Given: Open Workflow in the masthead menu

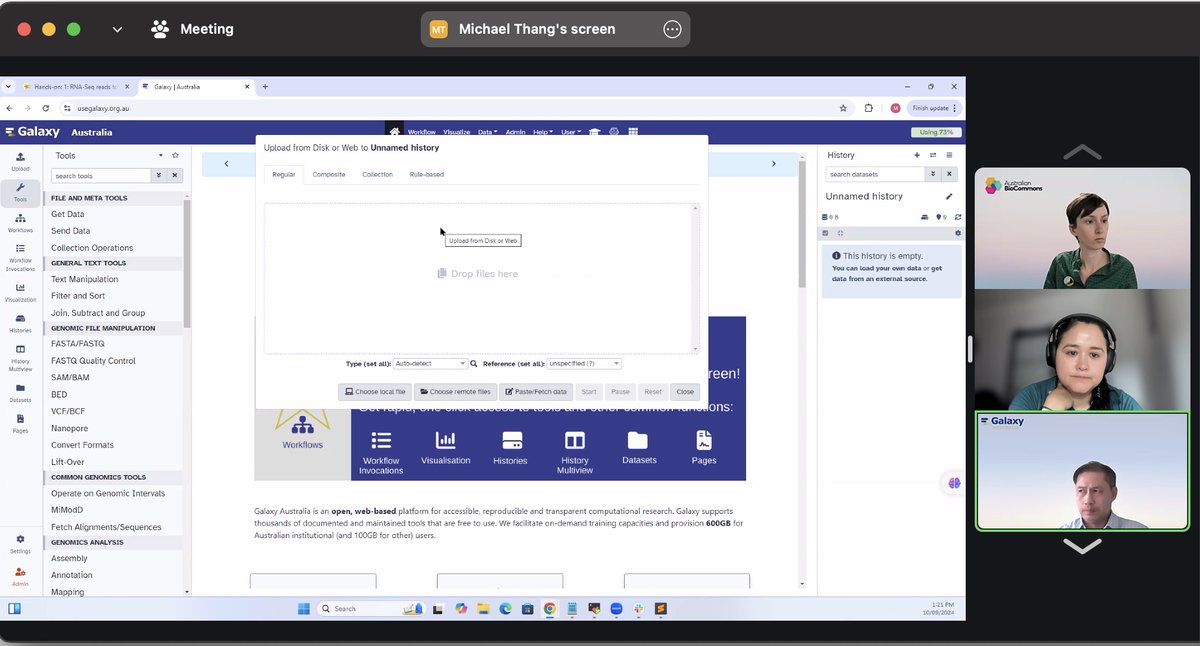Looking at the screenshot, I should [421, 132].
